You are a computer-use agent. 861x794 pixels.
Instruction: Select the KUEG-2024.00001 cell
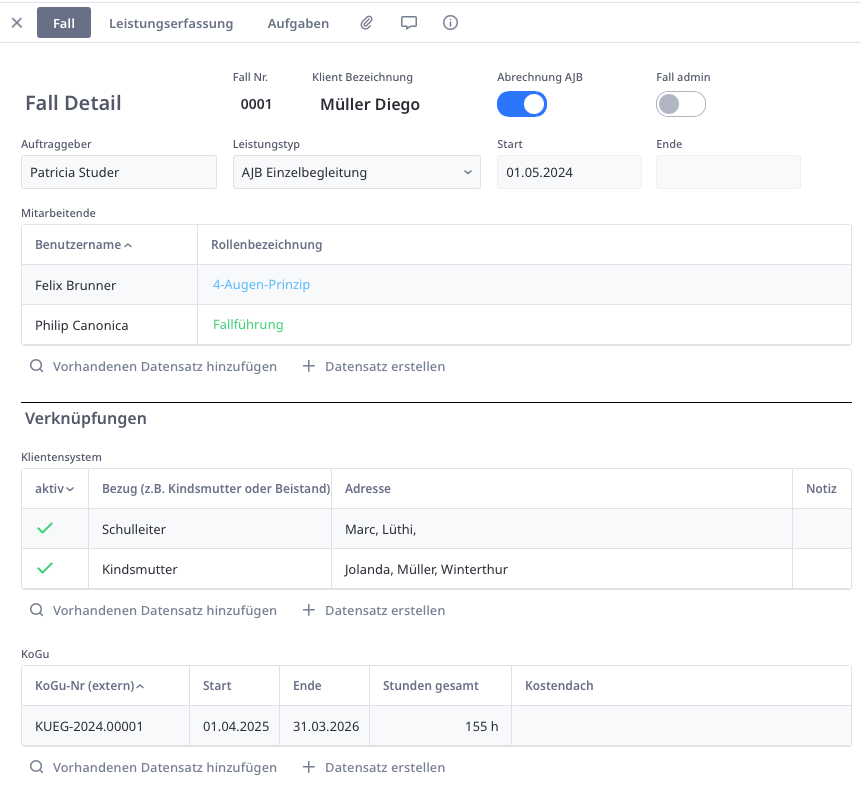click(x=105, y=726)
